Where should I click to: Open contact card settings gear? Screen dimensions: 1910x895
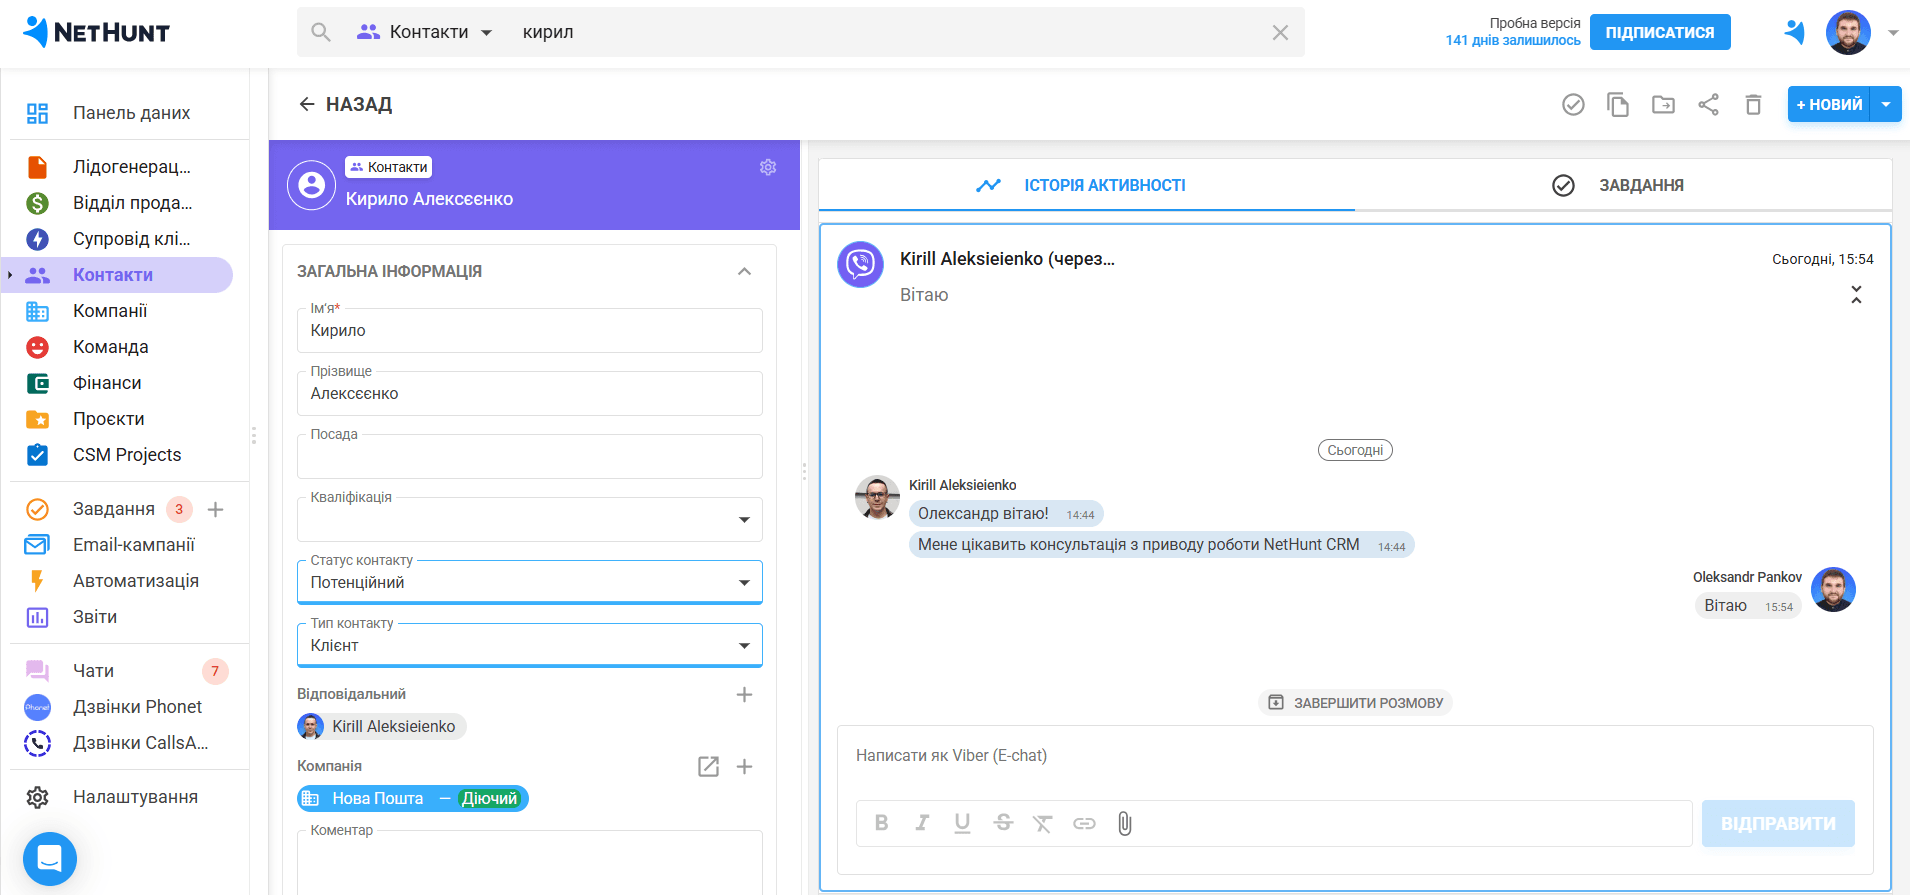coord(768,167)
